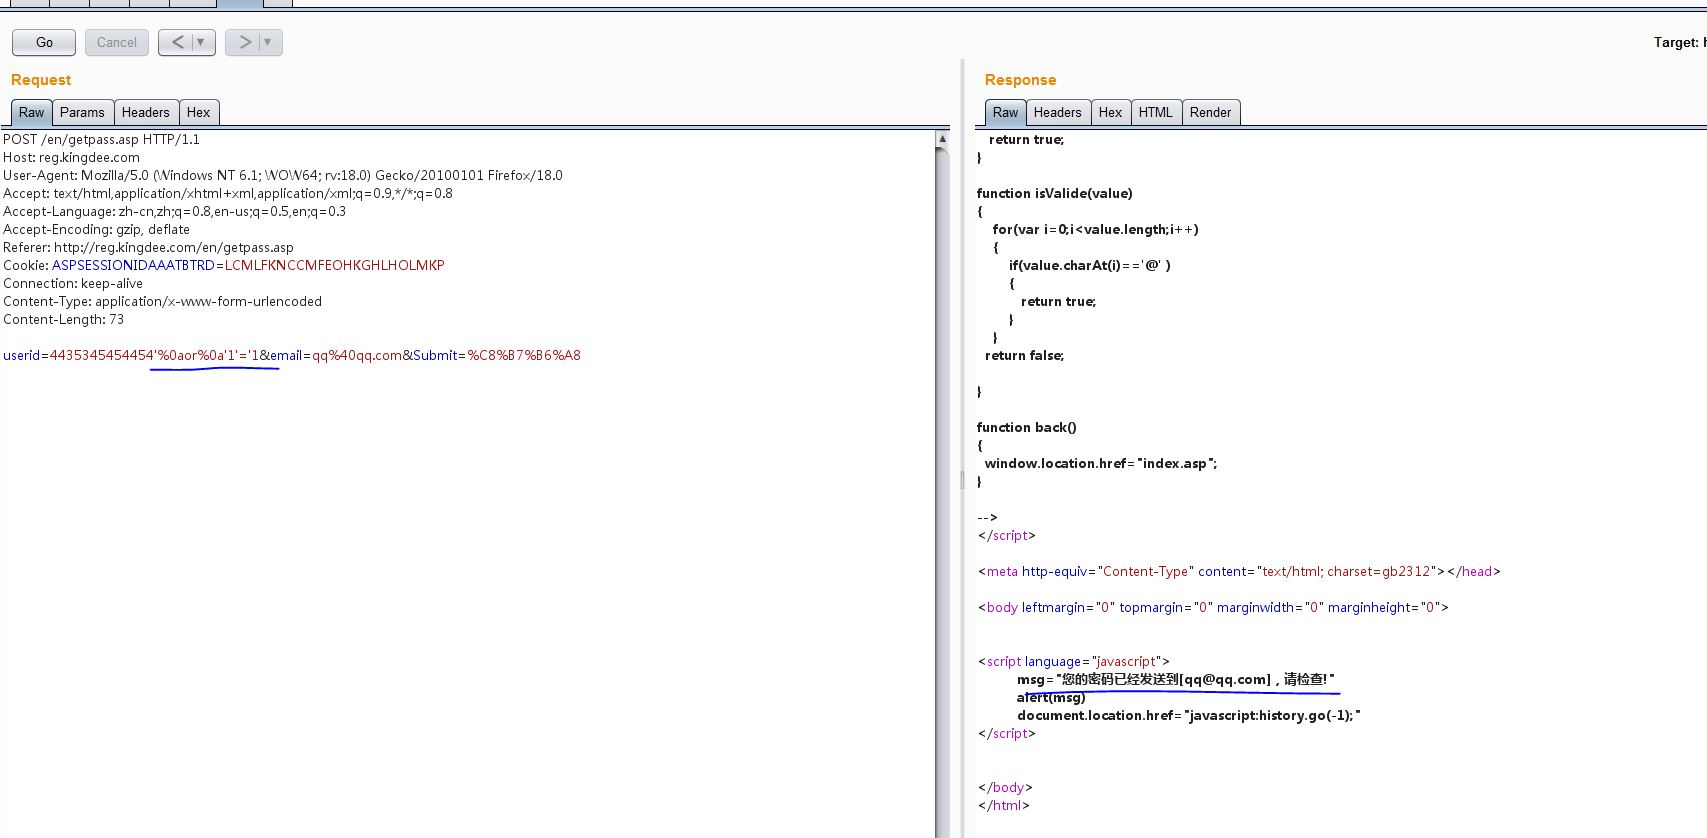Click the alert(msg) line
This screenshot has height=838, width=1707.
point(1051,698)
